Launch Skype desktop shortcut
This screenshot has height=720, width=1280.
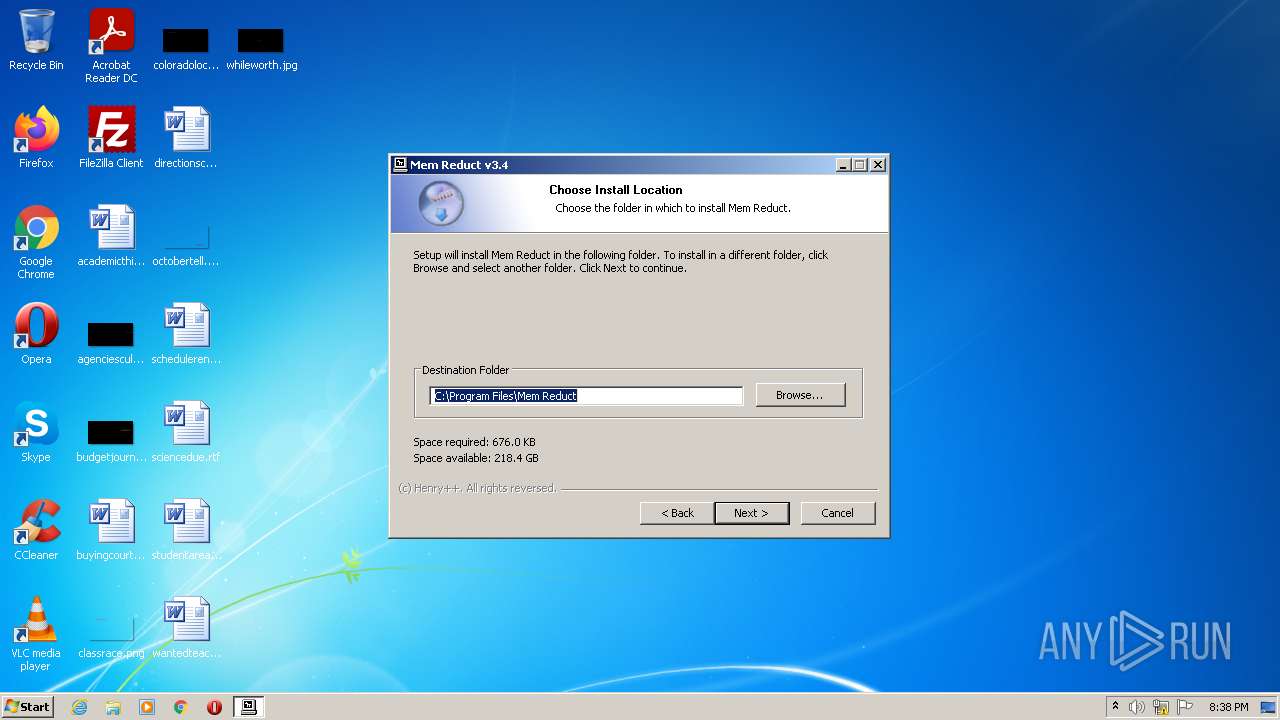pyautogui.click(x=36, y=432)
